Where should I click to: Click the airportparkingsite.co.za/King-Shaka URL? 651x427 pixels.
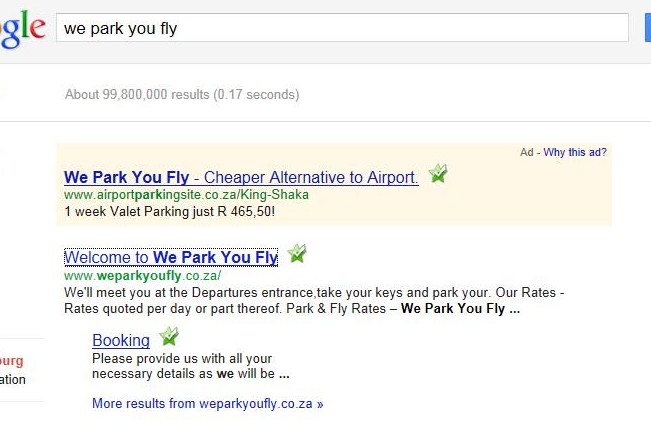tap(186, 195)
